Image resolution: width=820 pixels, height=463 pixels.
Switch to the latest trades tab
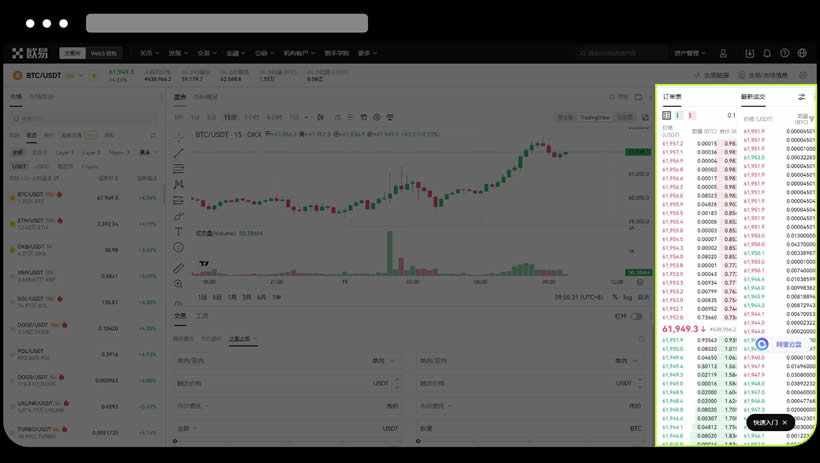click(753, 97)
